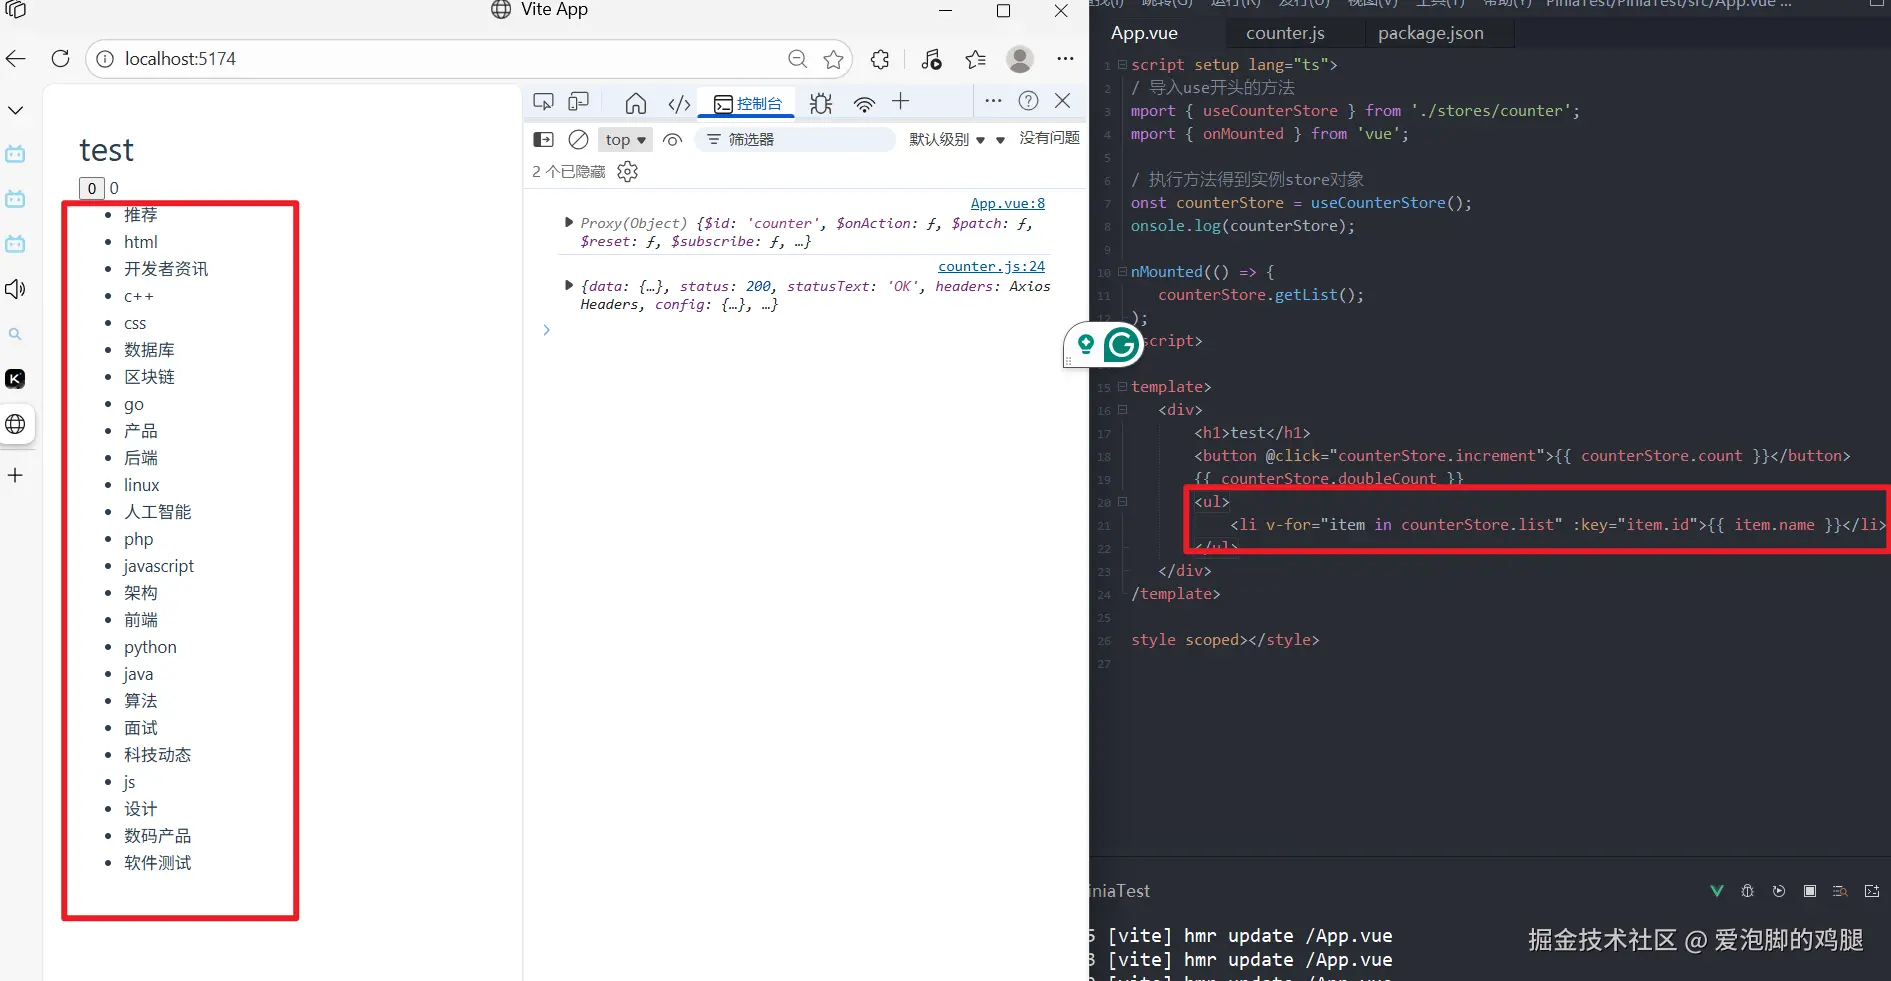Collapse the ul fold at line 20

pos(1122,502)
